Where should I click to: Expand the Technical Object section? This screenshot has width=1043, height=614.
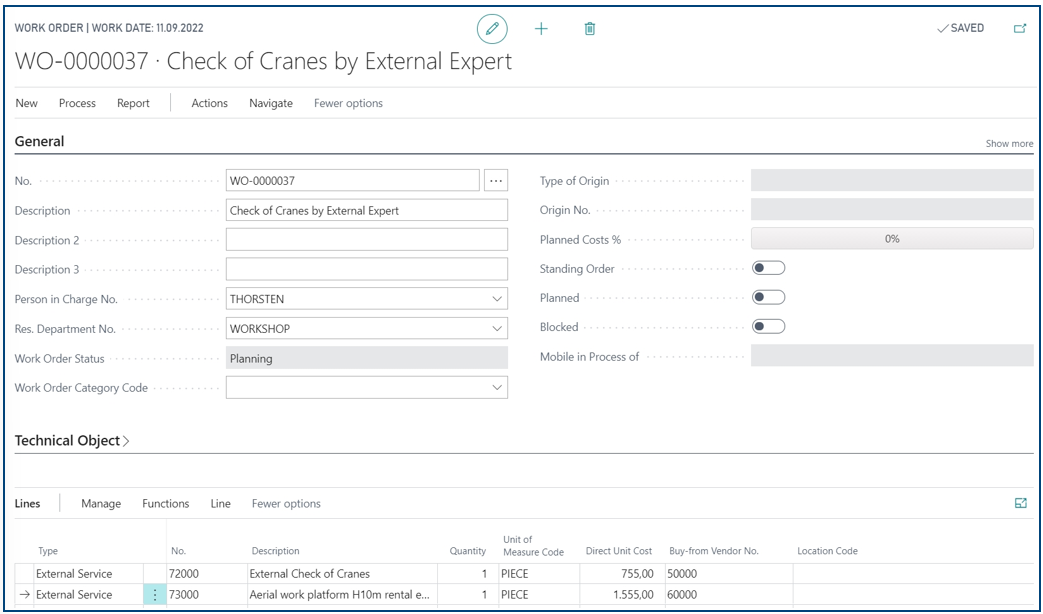pyautogui.click(x=73, y=440)
